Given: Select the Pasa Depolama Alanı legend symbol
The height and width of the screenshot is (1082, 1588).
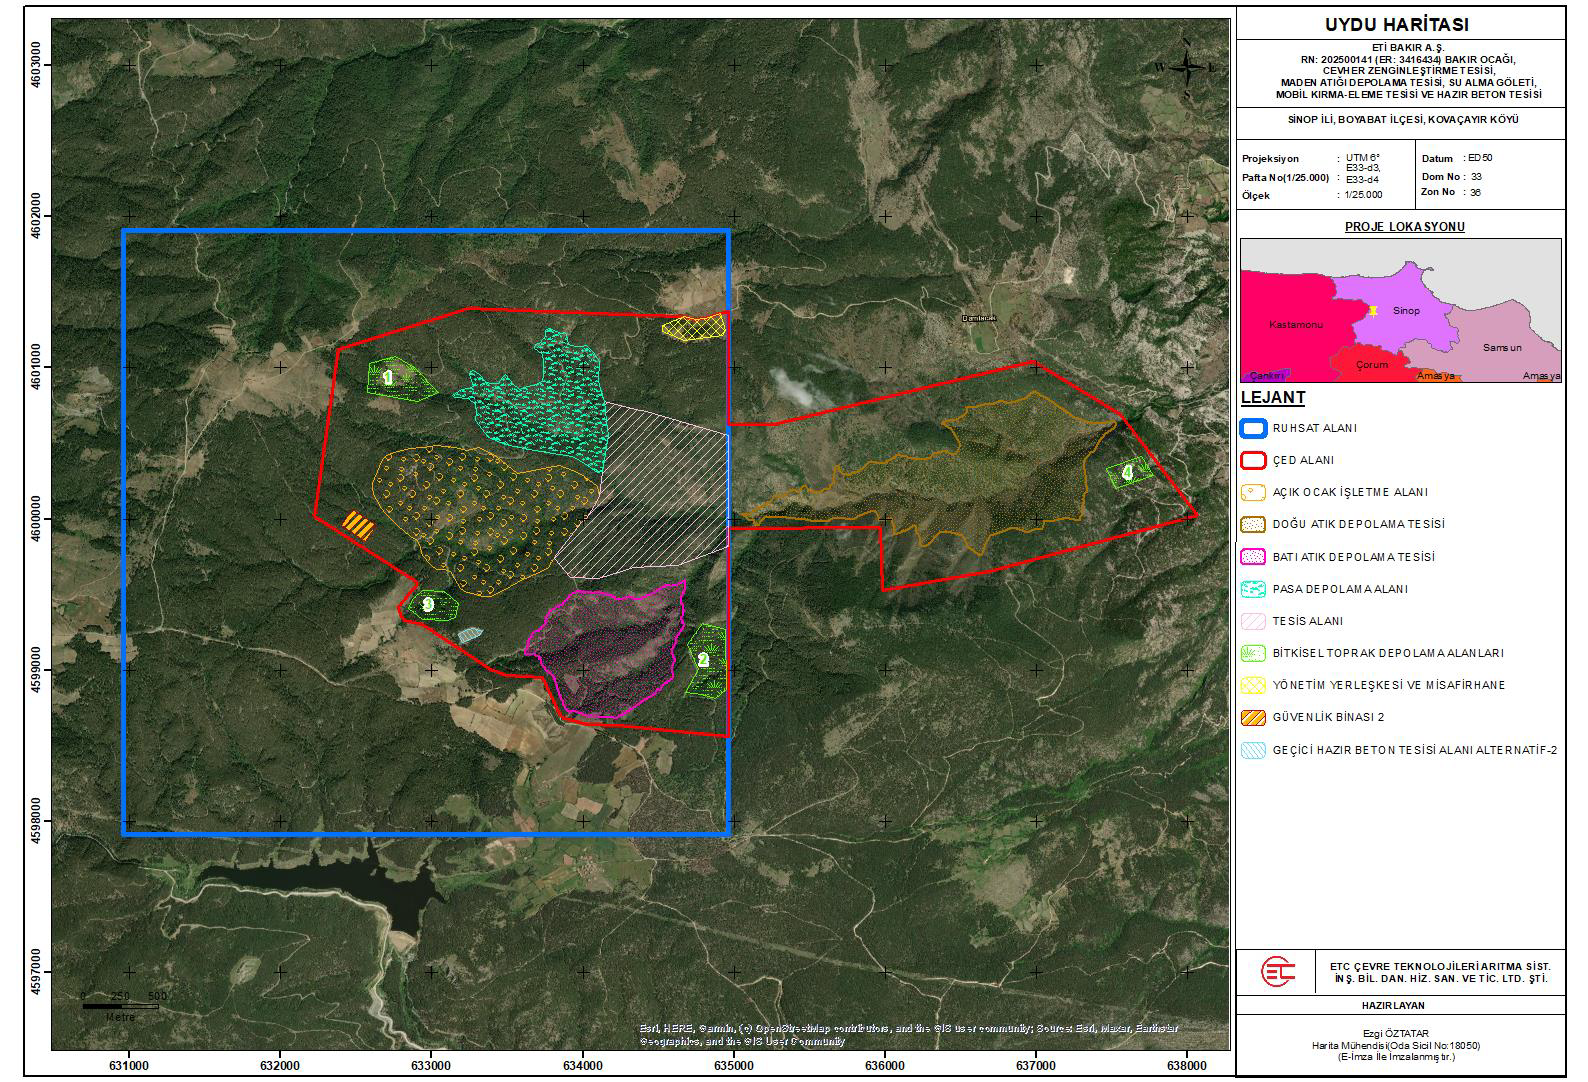Looking at the screenshot, I should point(1253,589).
